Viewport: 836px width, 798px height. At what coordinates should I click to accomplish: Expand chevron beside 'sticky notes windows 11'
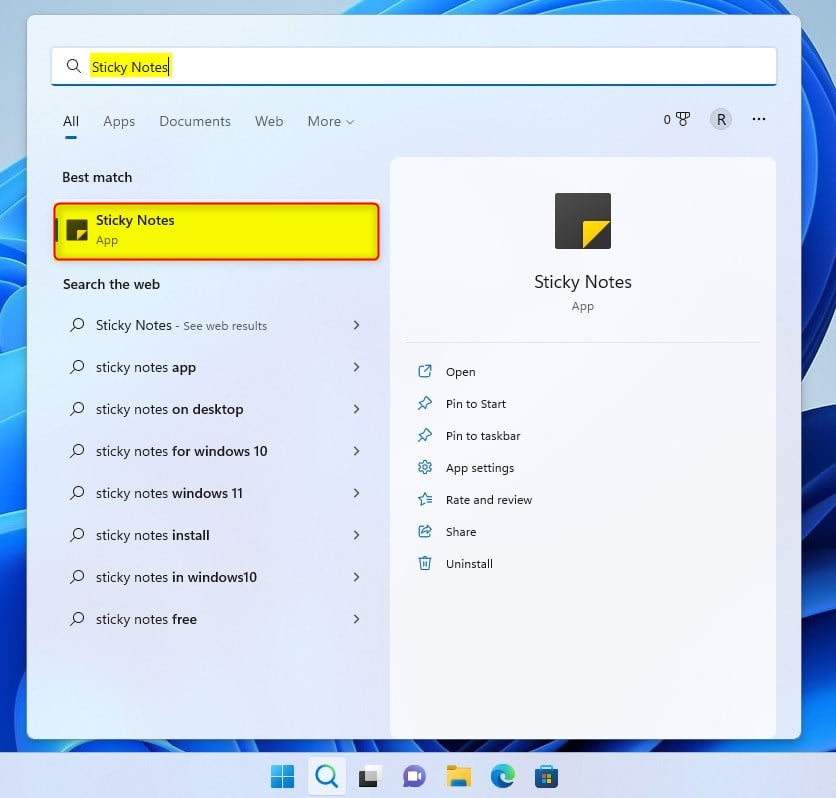pos(357,493)
